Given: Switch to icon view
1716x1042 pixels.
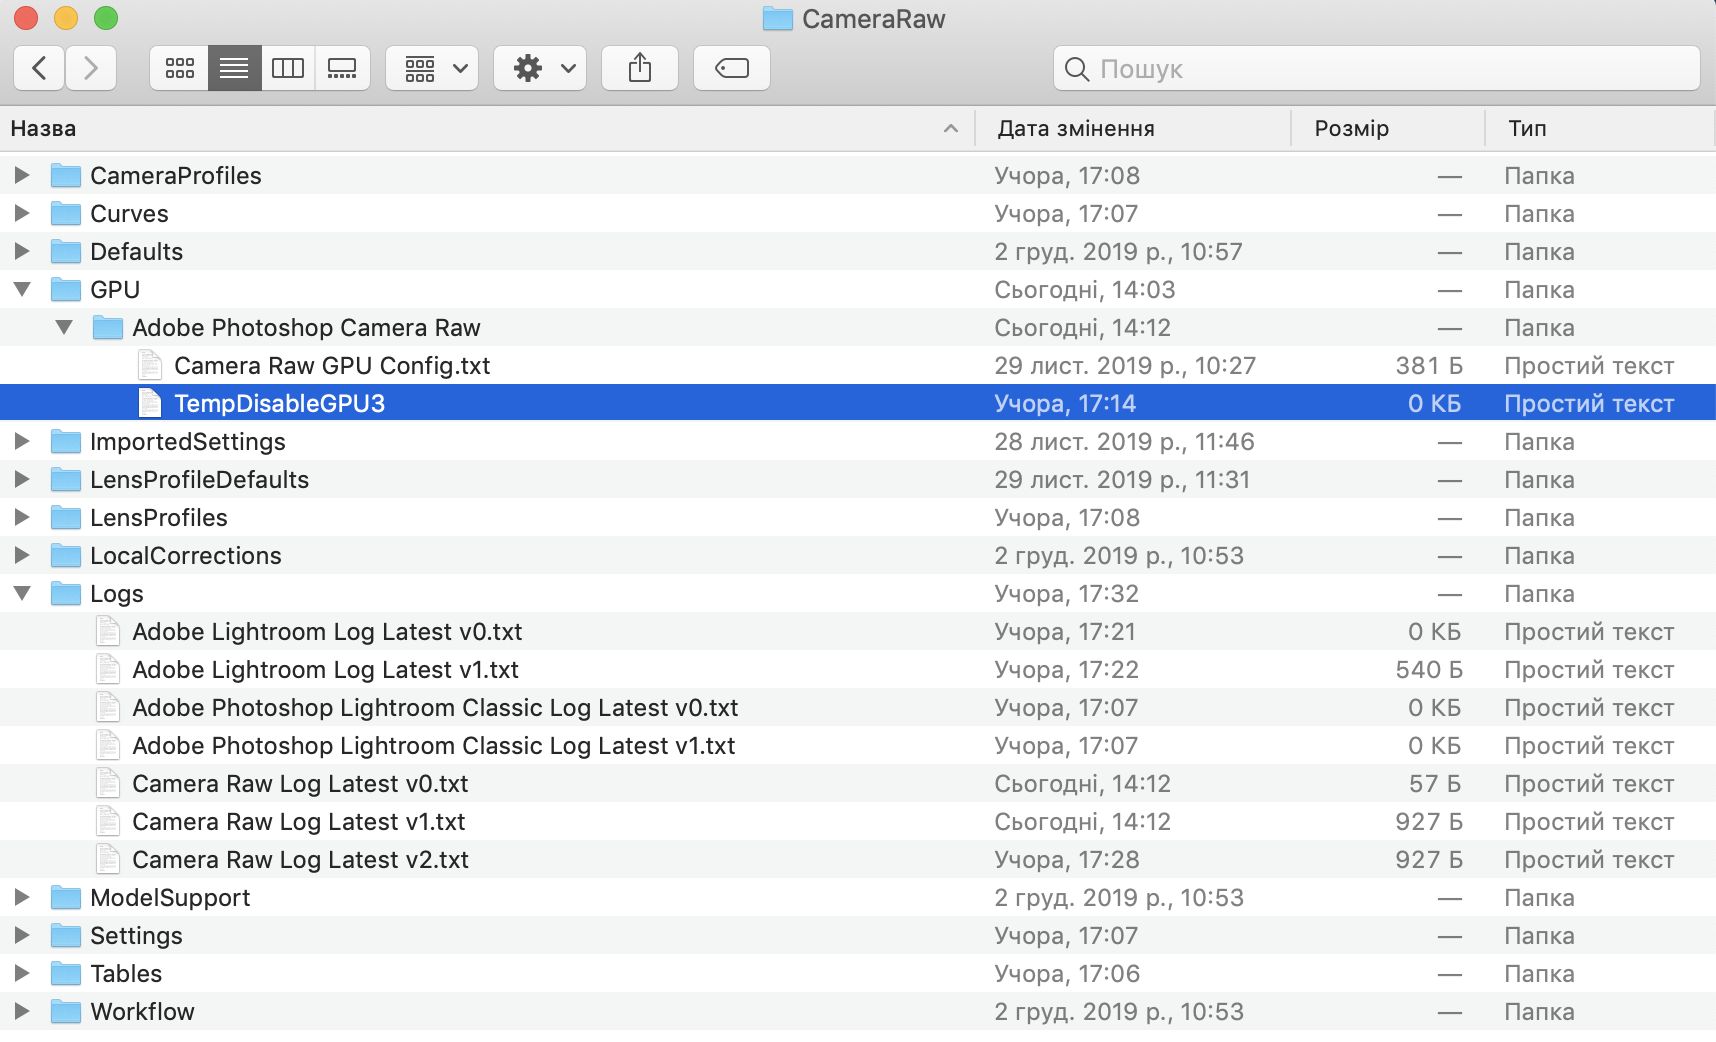Looking at the screenshot, I should [180, 68].
